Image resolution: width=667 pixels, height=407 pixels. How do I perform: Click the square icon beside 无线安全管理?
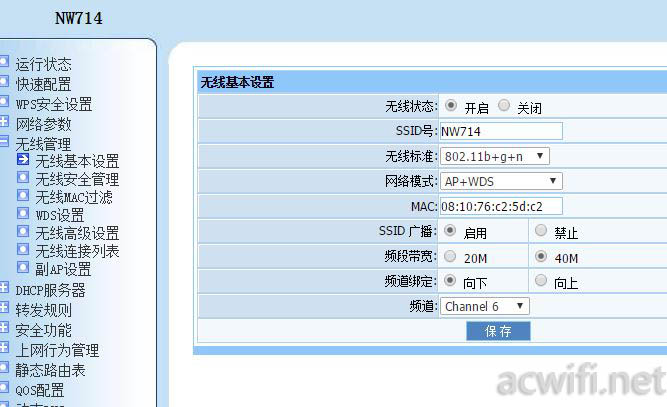23,177
